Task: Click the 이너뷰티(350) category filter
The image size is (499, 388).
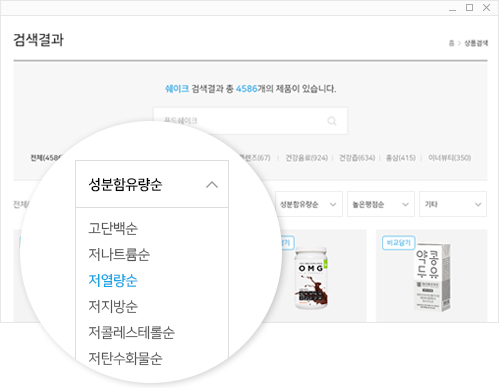Action: point(450,158)
